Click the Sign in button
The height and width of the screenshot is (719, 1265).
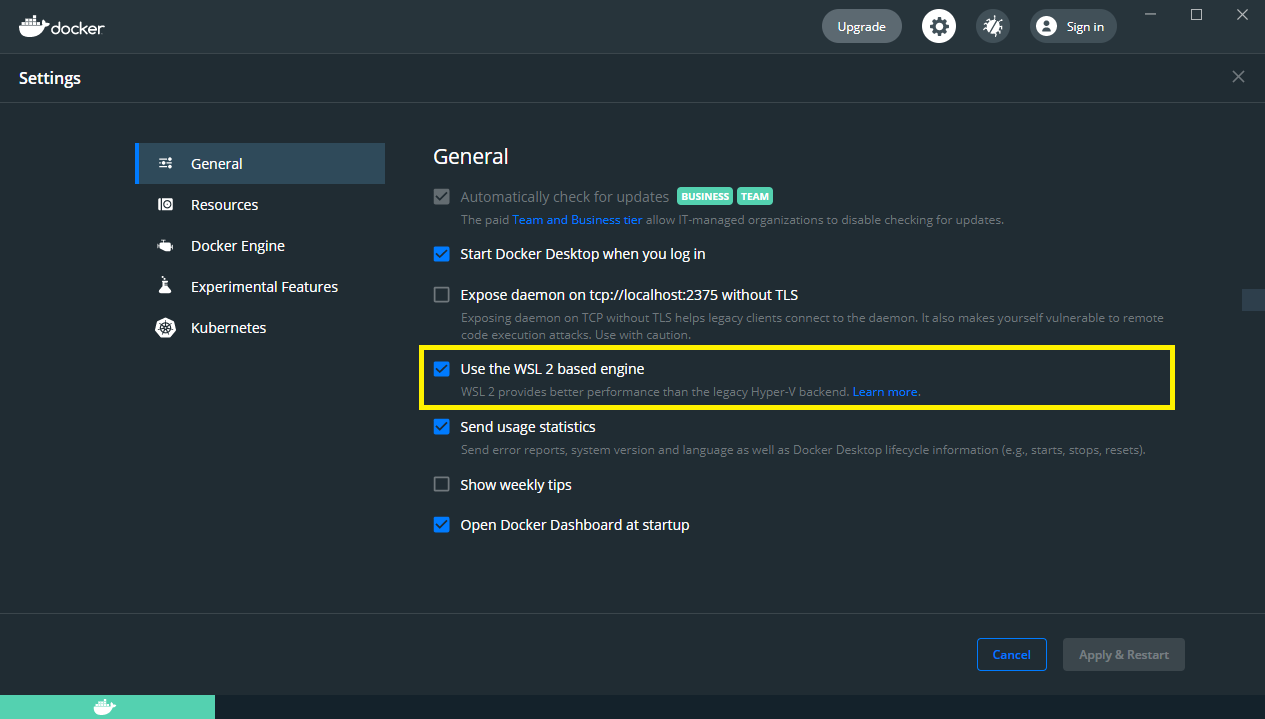pos(1073,27)
